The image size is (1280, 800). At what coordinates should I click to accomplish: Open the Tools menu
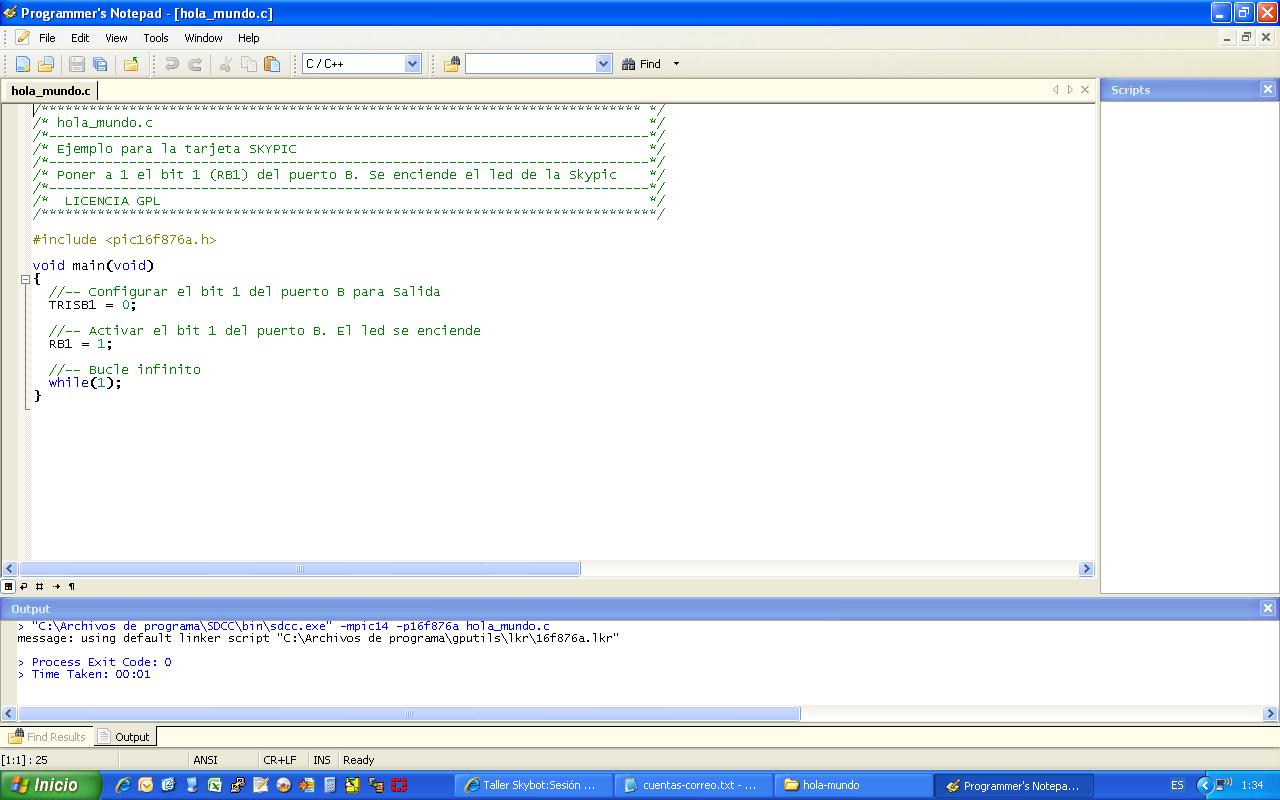point(155,38)
